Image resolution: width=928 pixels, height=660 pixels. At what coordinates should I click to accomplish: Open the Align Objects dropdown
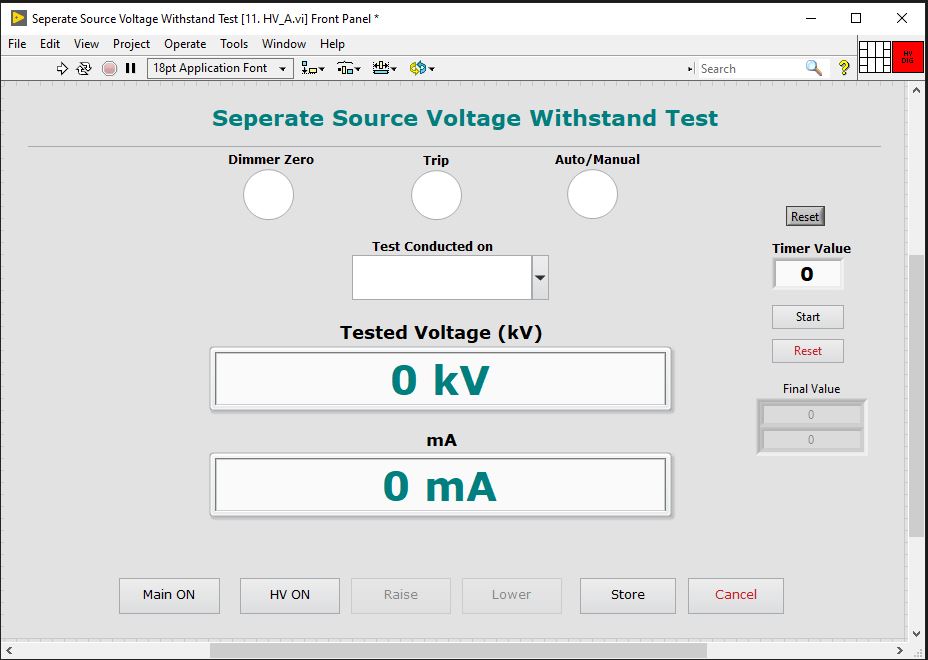tap(313, 69)
